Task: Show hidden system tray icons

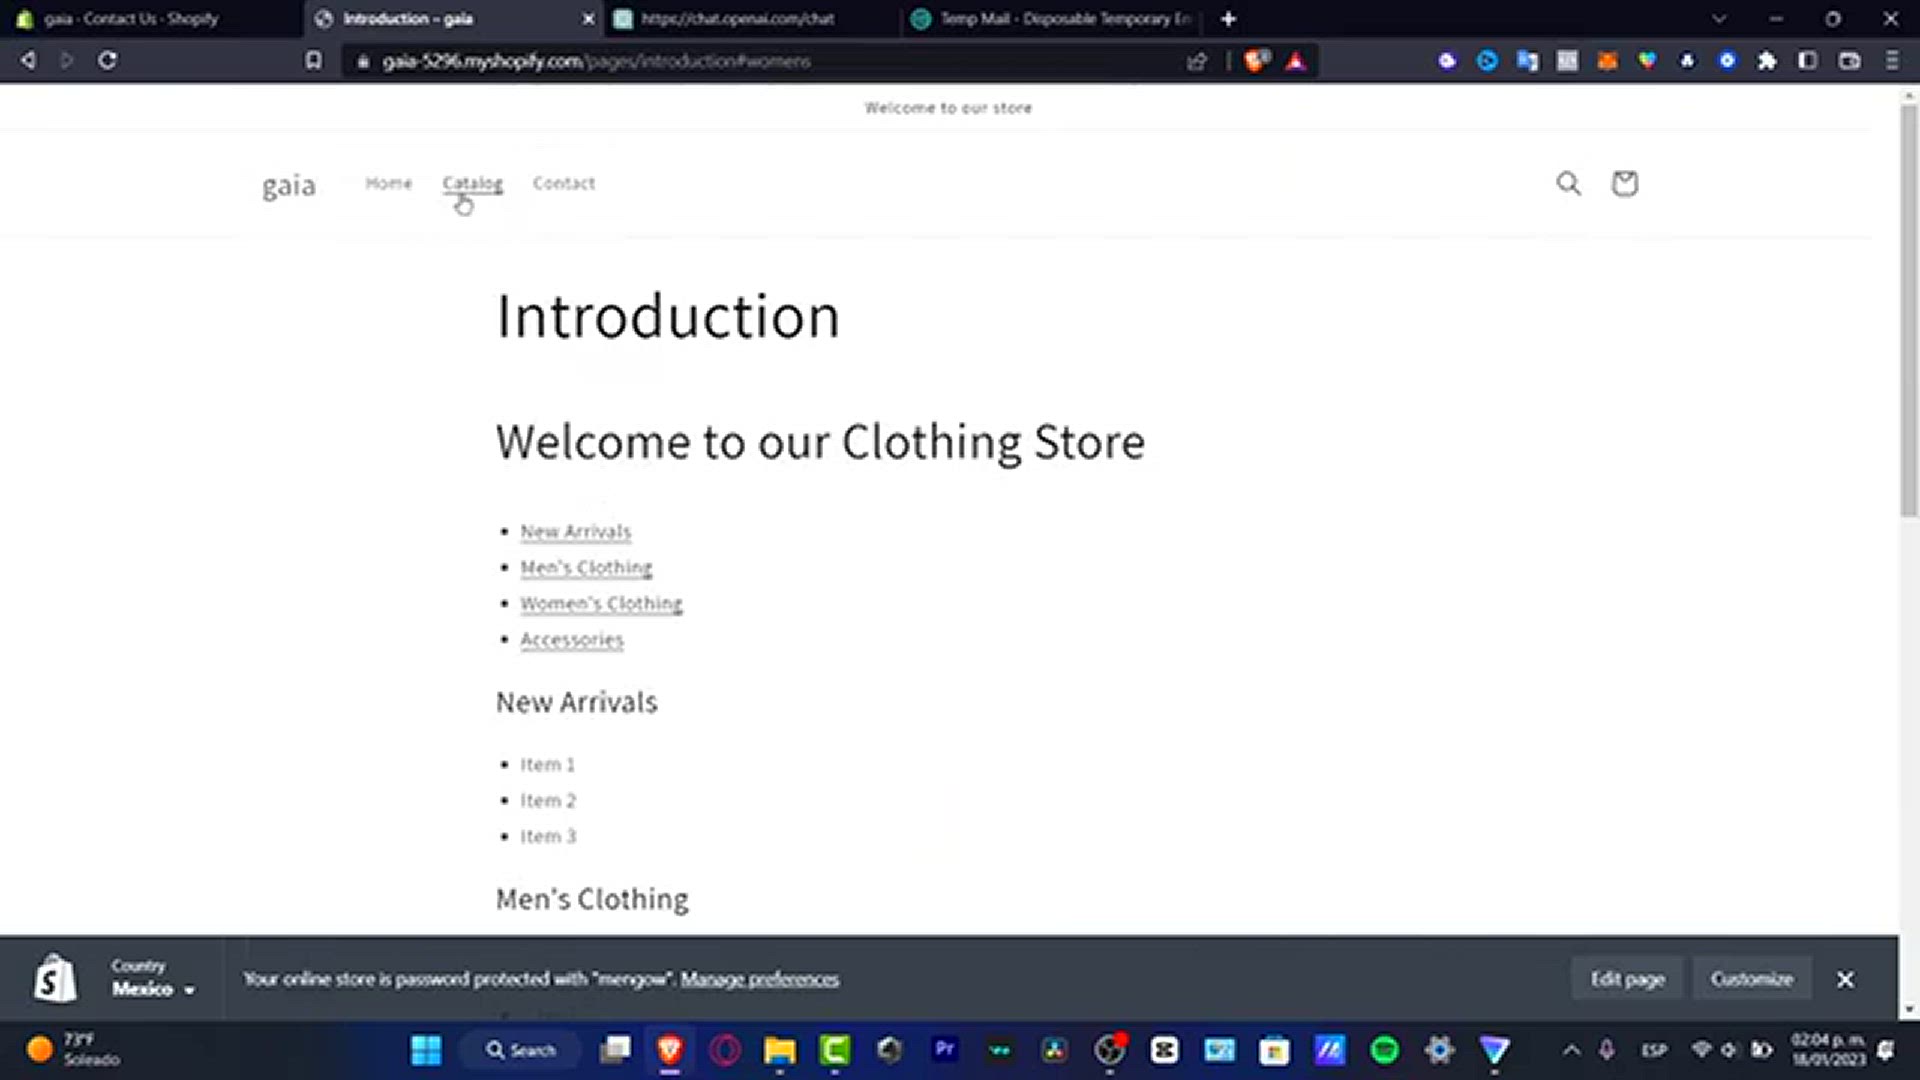Action: [1571, 1049]
